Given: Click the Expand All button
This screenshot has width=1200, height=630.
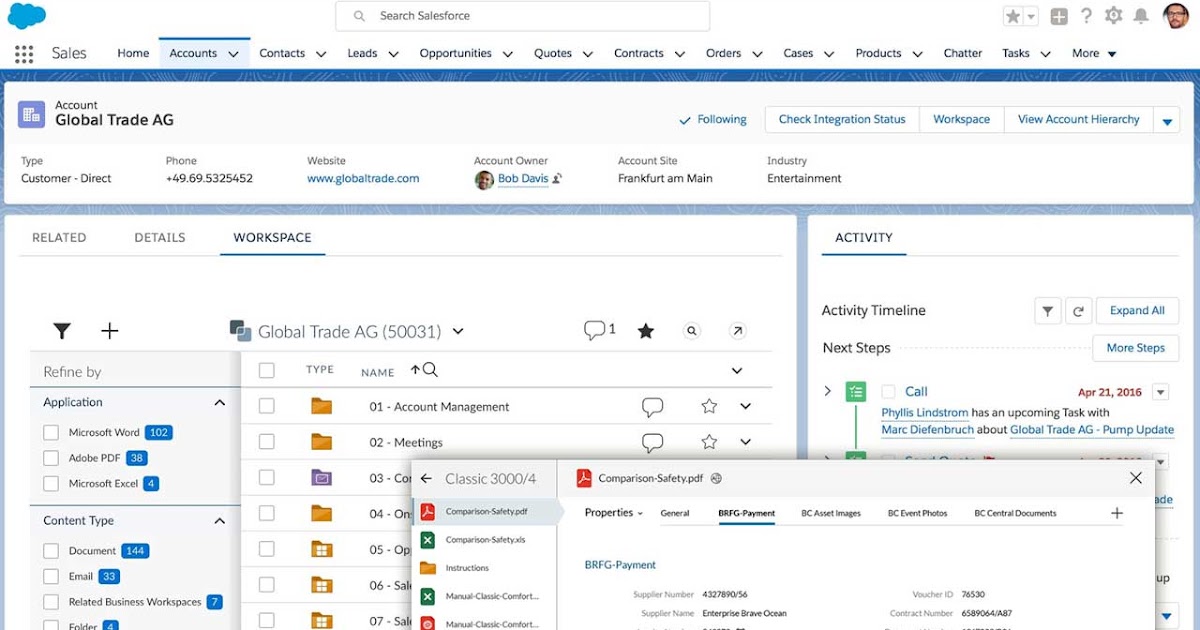Looking at the screenshot, I should pyautogui.click(x=1137, y=311).
